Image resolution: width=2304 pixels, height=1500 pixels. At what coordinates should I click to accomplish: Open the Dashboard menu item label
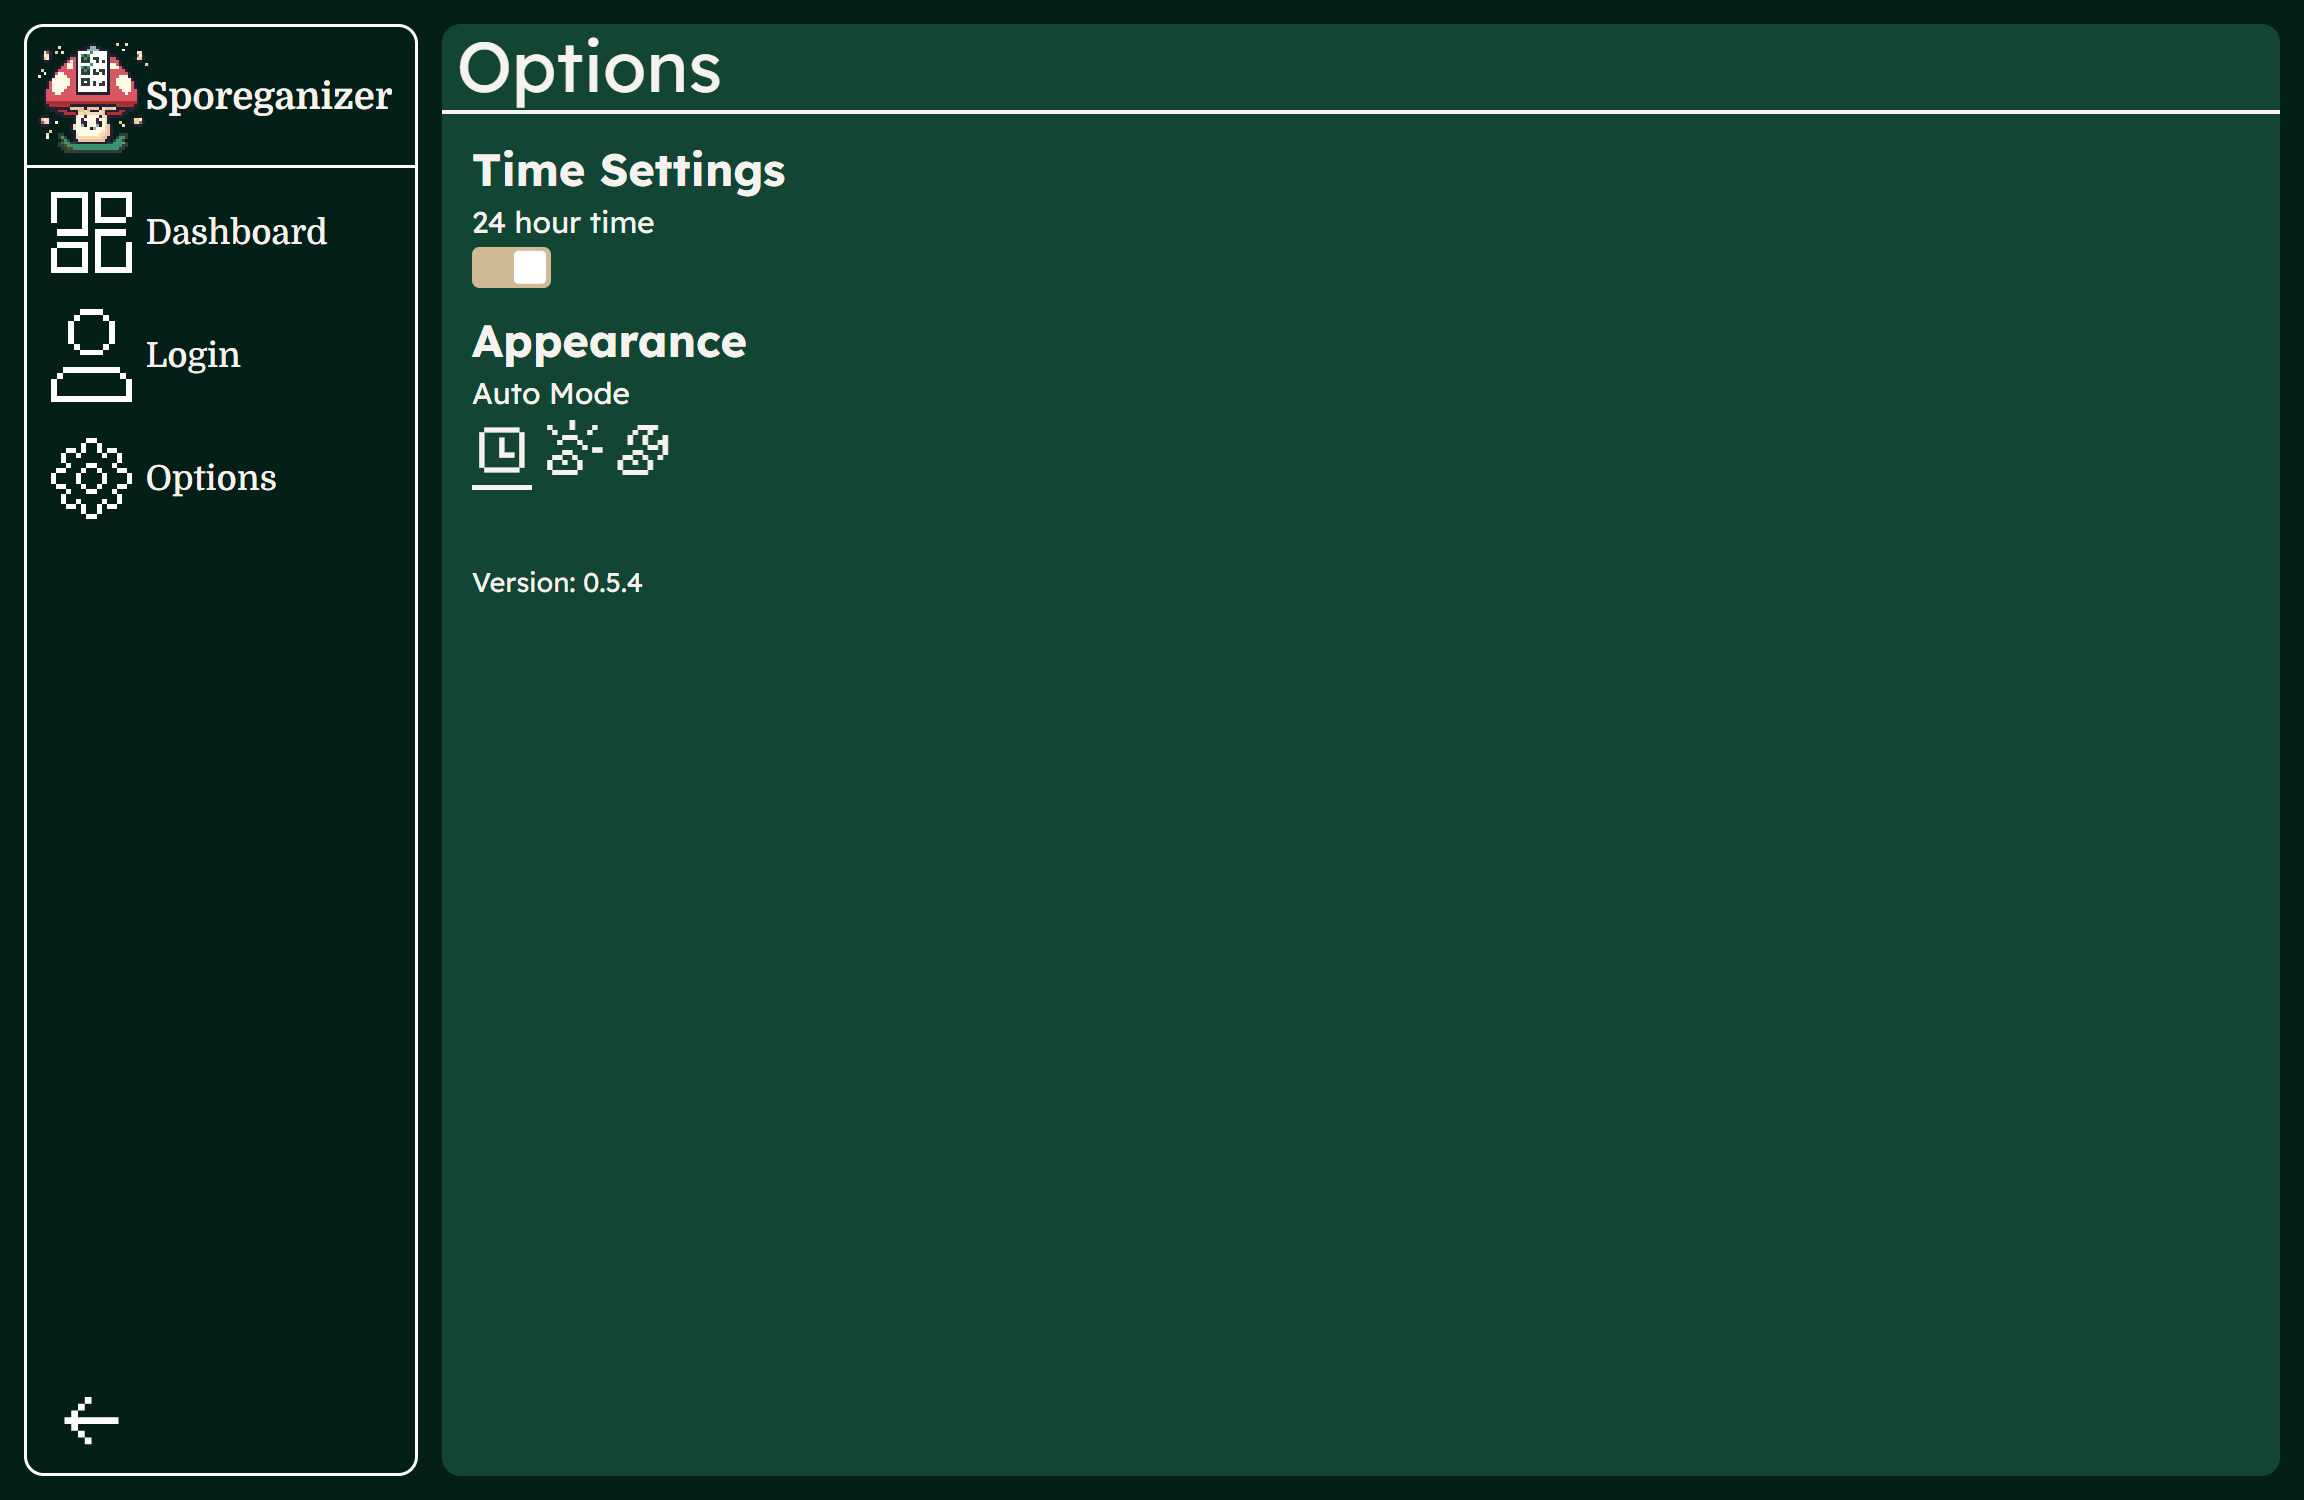coord(236,232)
